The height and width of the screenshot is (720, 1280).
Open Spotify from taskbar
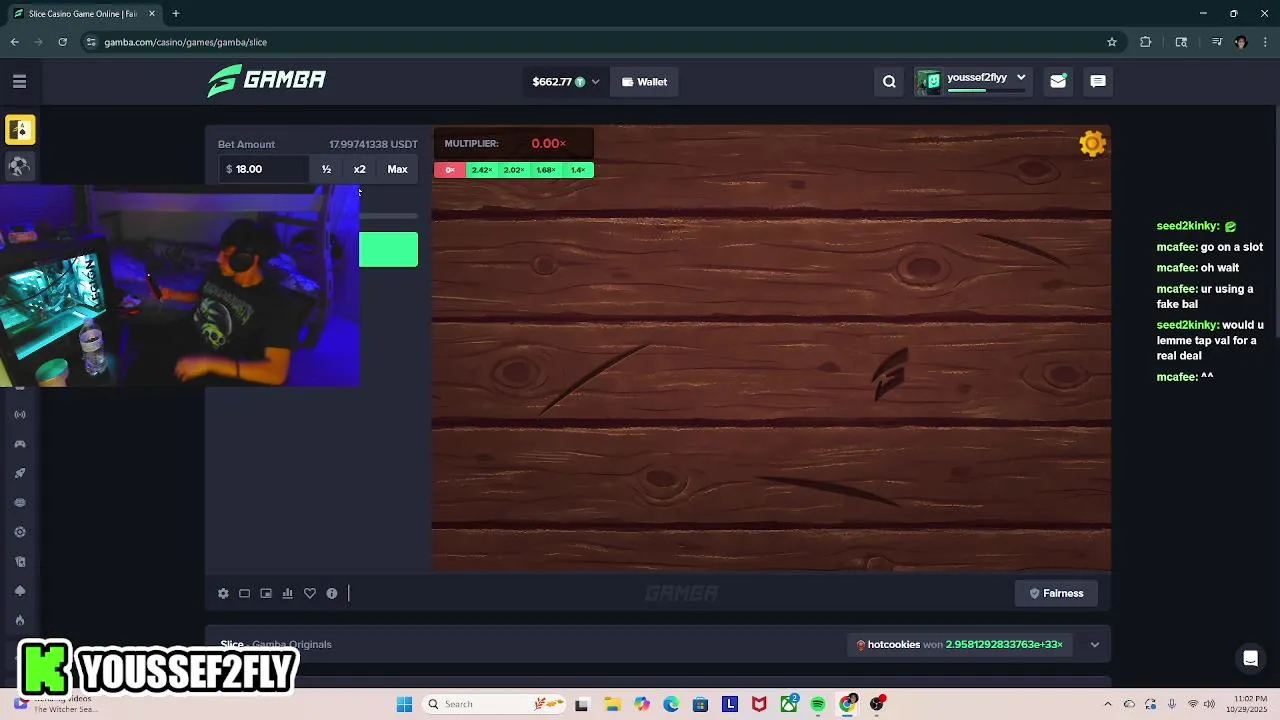(x=818, y=704)
